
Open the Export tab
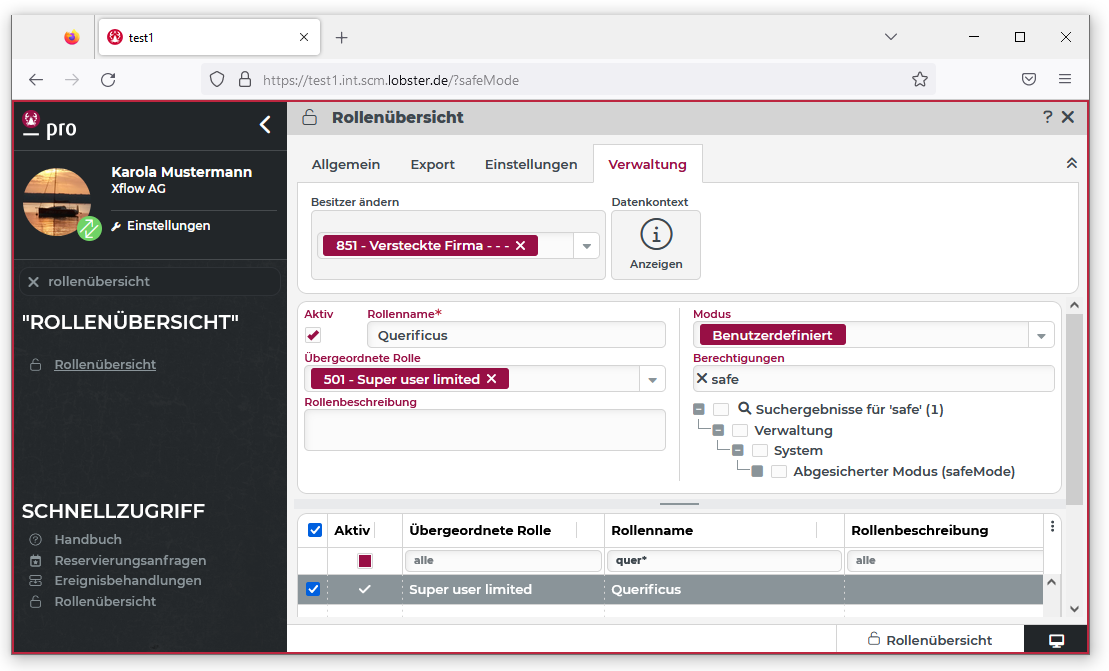click(432, 164)
